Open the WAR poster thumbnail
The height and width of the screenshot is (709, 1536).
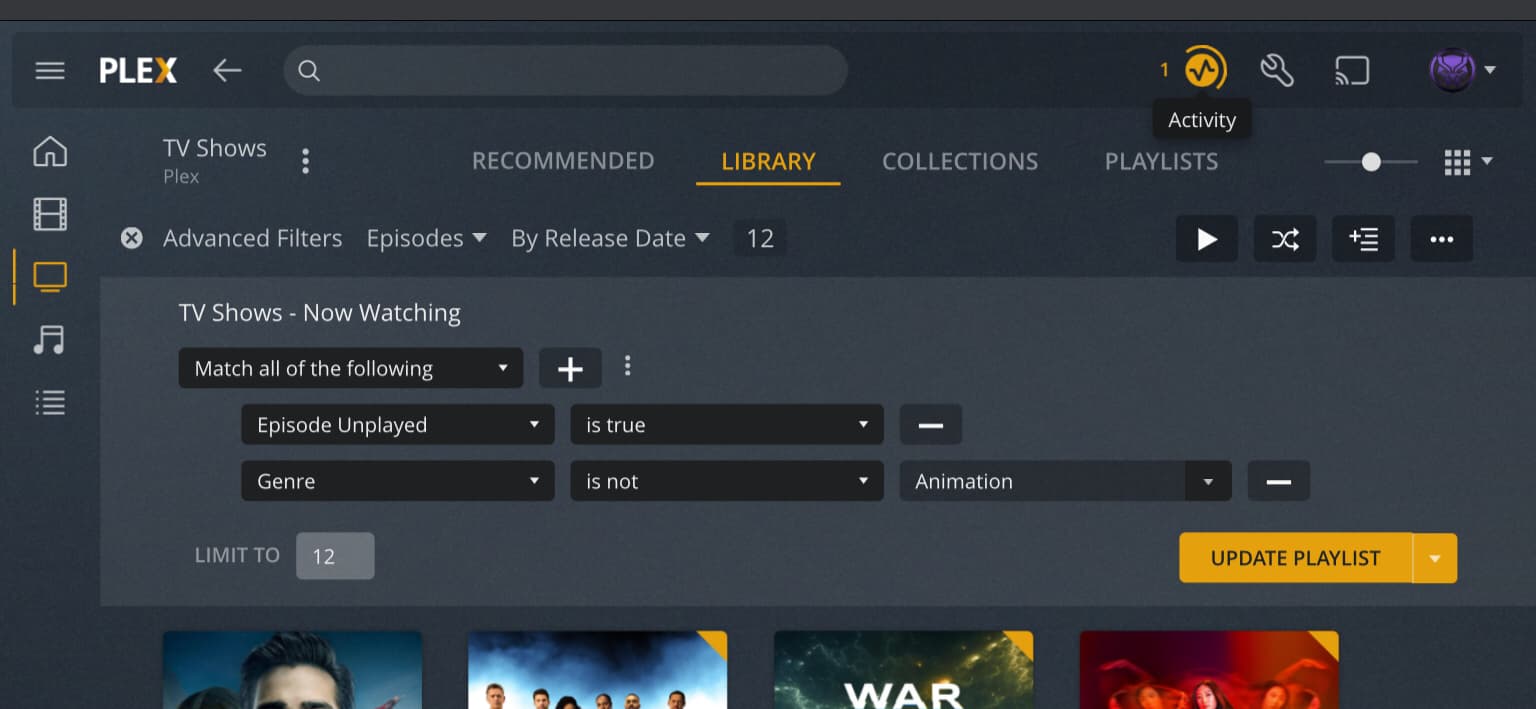point(903,670)
